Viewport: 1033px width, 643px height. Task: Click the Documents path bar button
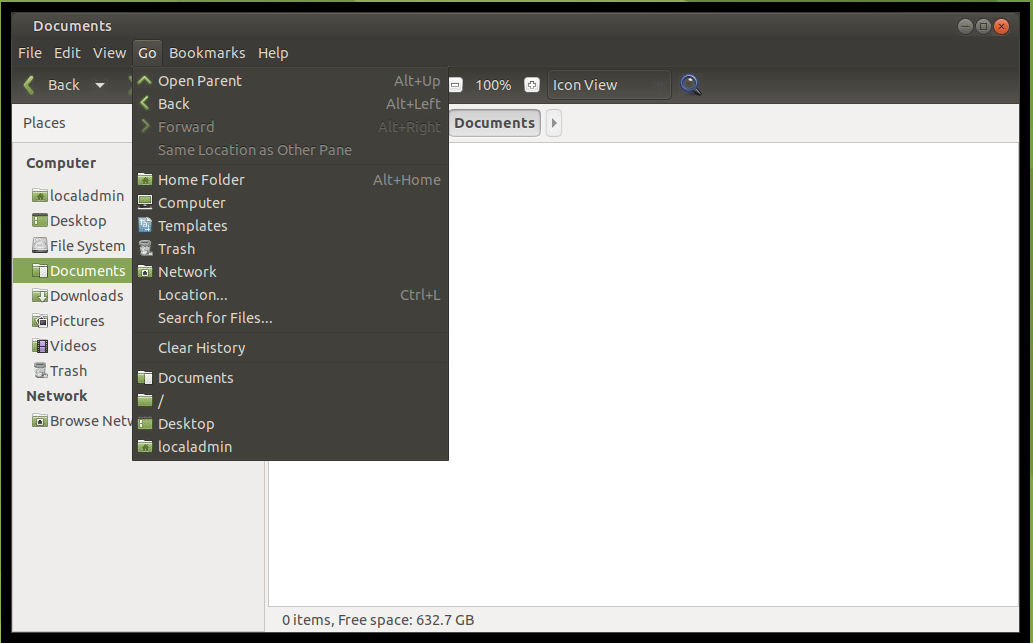[x=494, y=123]
